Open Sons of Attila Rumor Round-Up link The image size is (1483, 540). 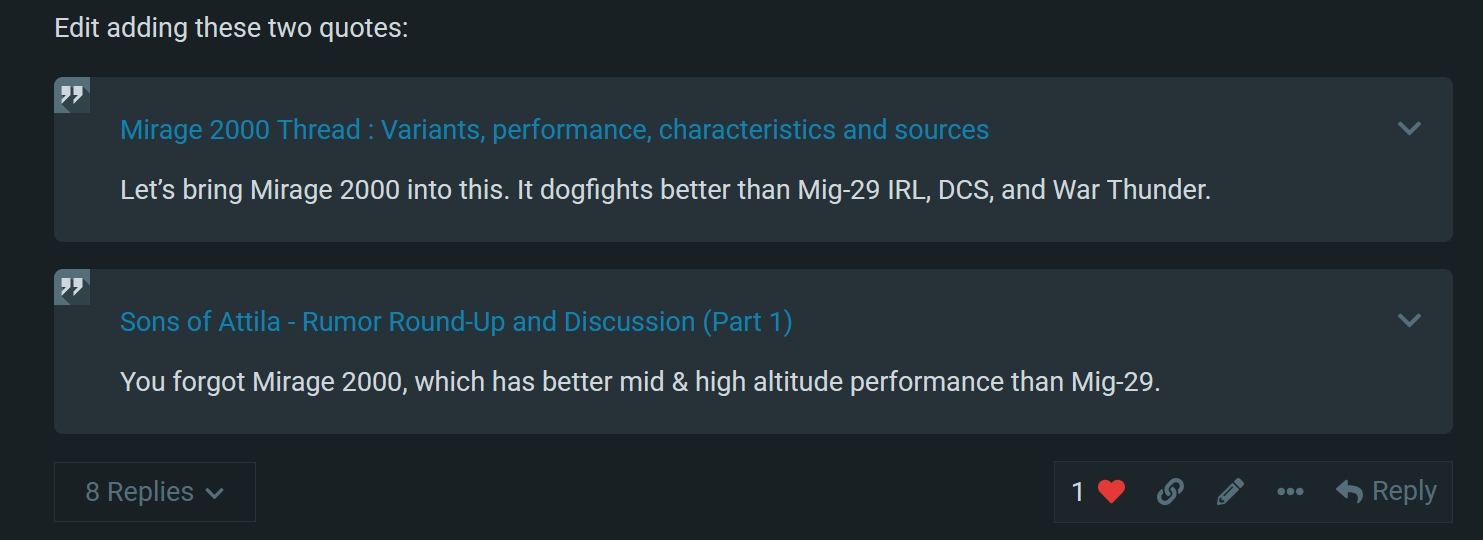point(456,322)
